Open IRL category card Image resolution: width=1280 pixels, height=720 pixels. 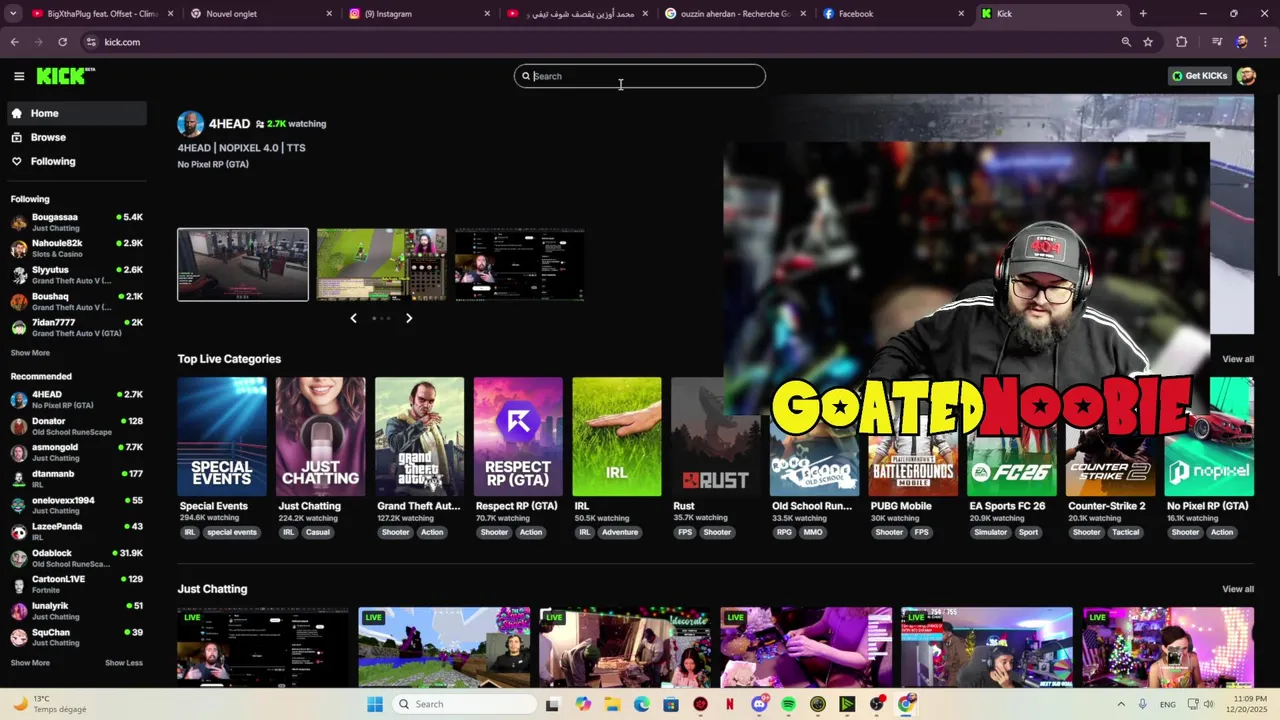[x=617, y=436]
